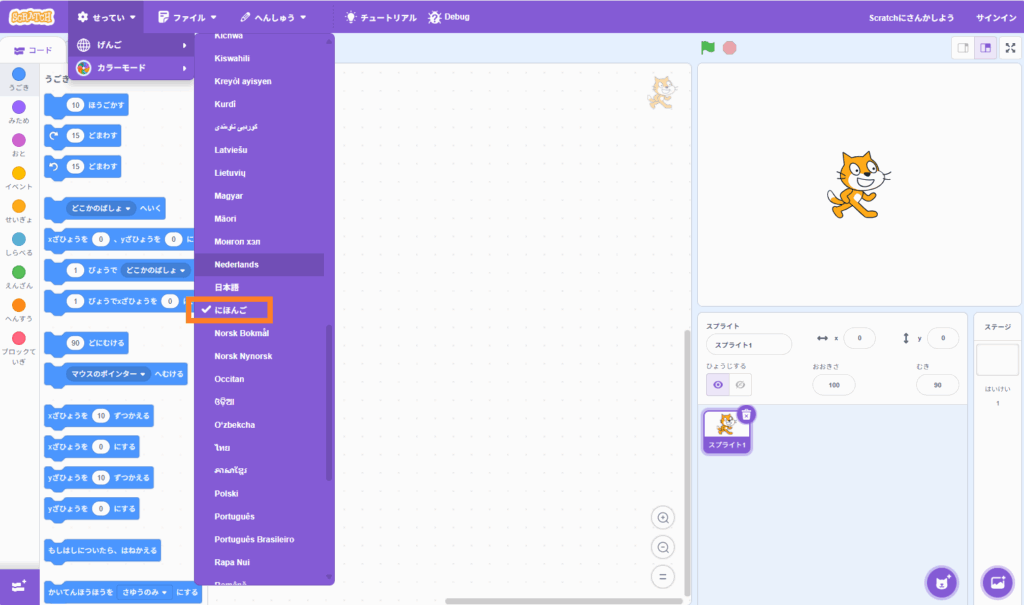Select the みため block category
The height and width of the screenshot is (605, 1024).
point(19,112)
